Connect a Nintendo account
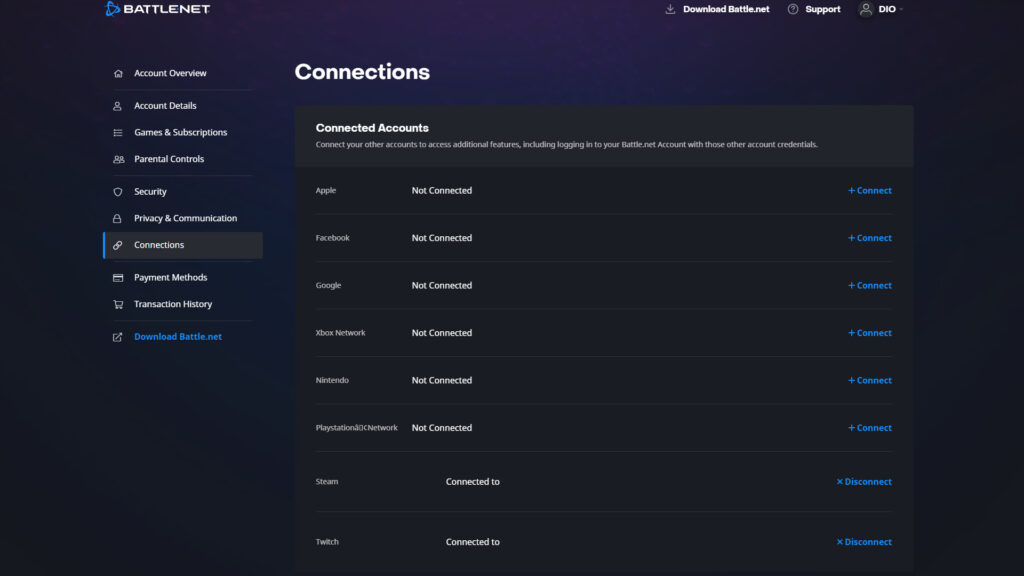 tap(869, 380)
